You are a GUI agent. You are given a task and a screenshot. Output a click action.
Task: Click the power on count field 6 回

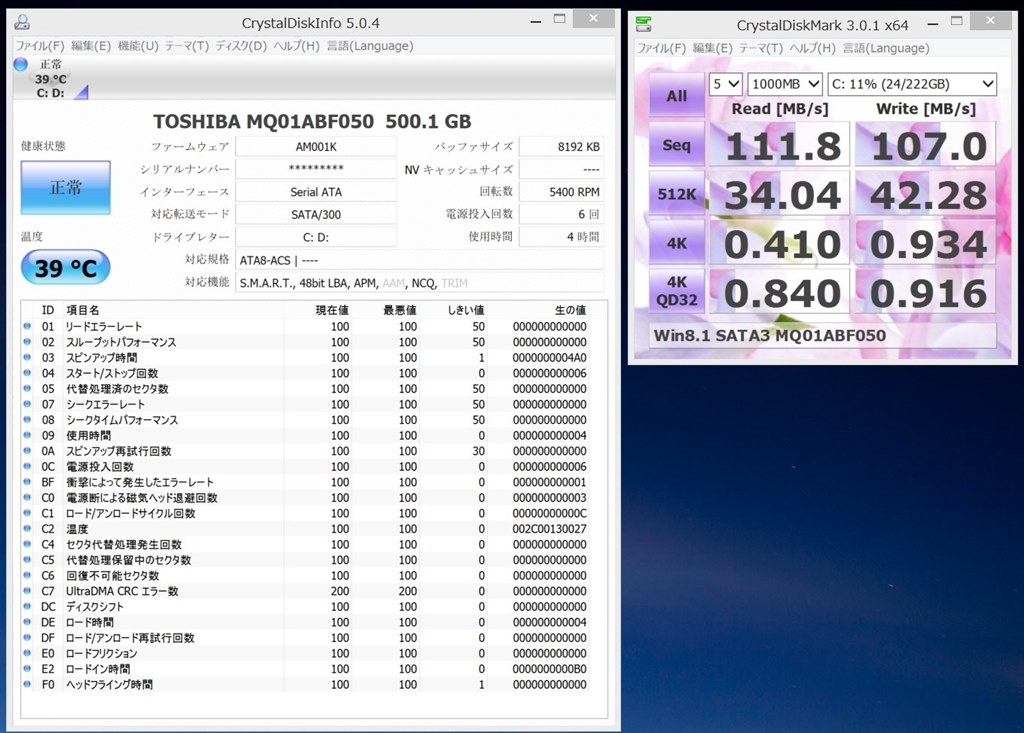coord(562,214)
